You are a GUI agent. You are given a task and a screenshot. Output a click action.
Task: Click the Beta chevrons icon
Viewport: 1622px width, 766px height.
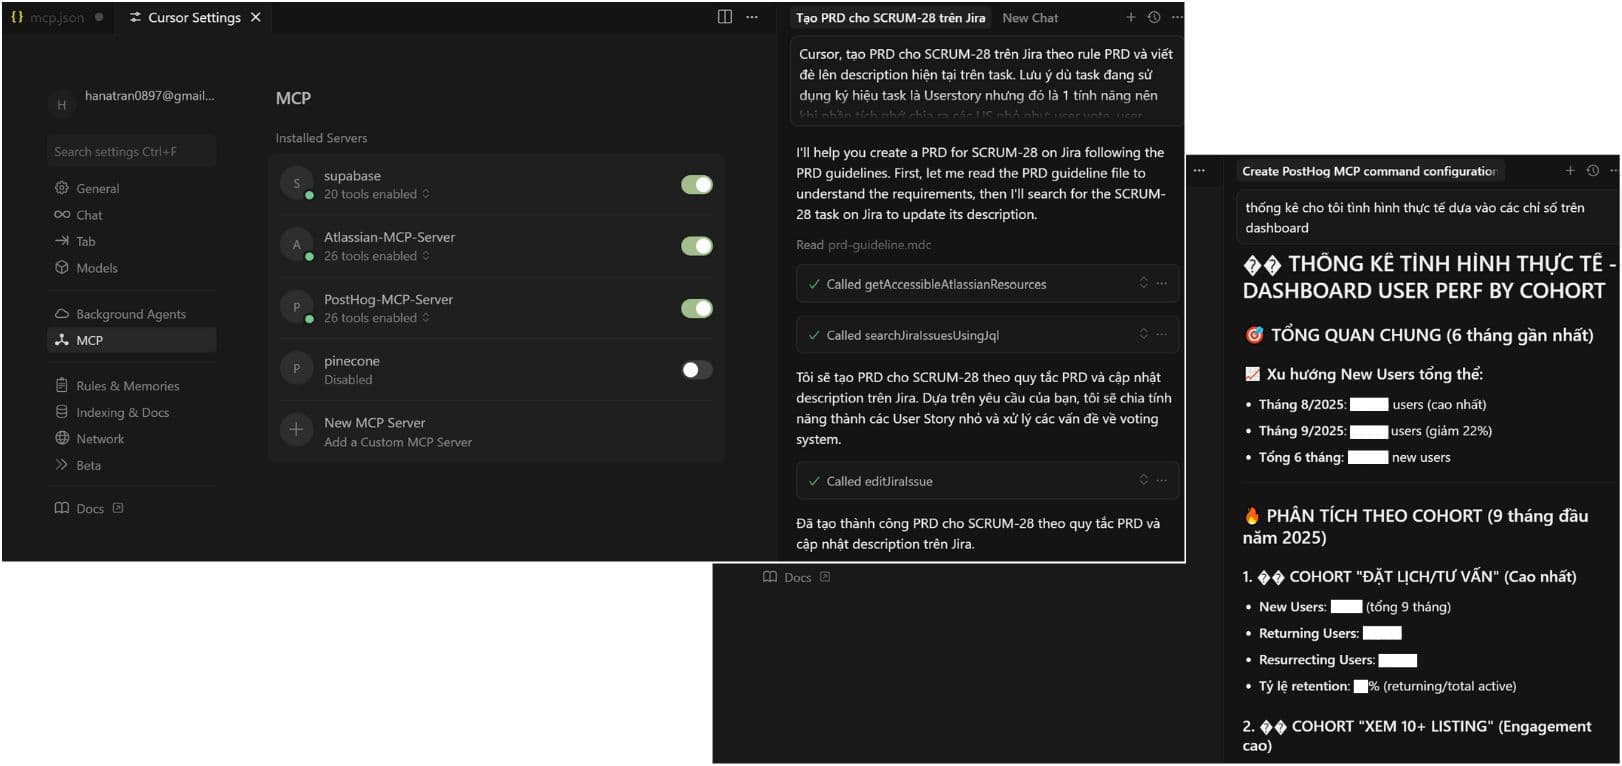click(x=62, y=464)
